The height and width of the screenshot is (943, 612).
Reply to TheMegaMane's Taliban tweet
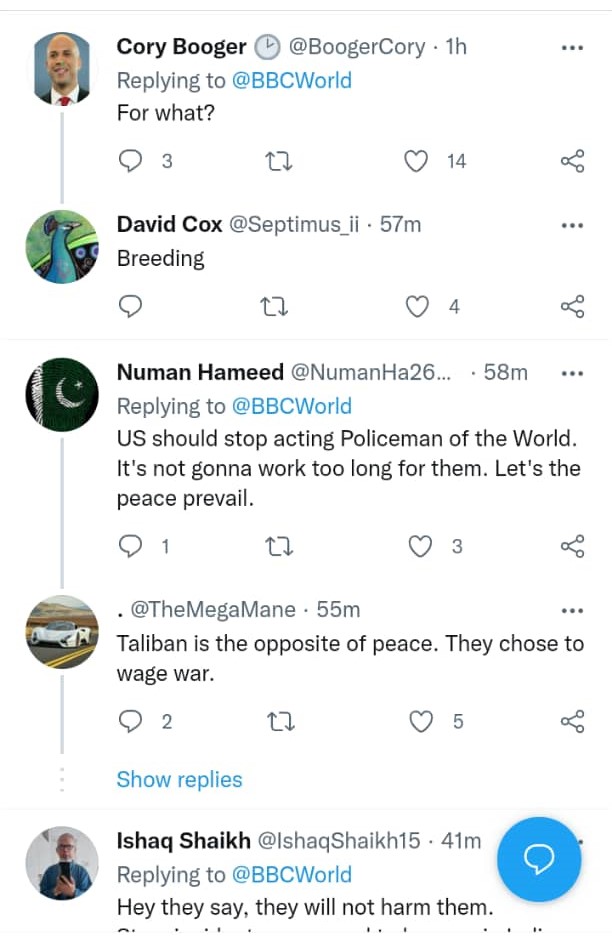(x=131, y=721)
